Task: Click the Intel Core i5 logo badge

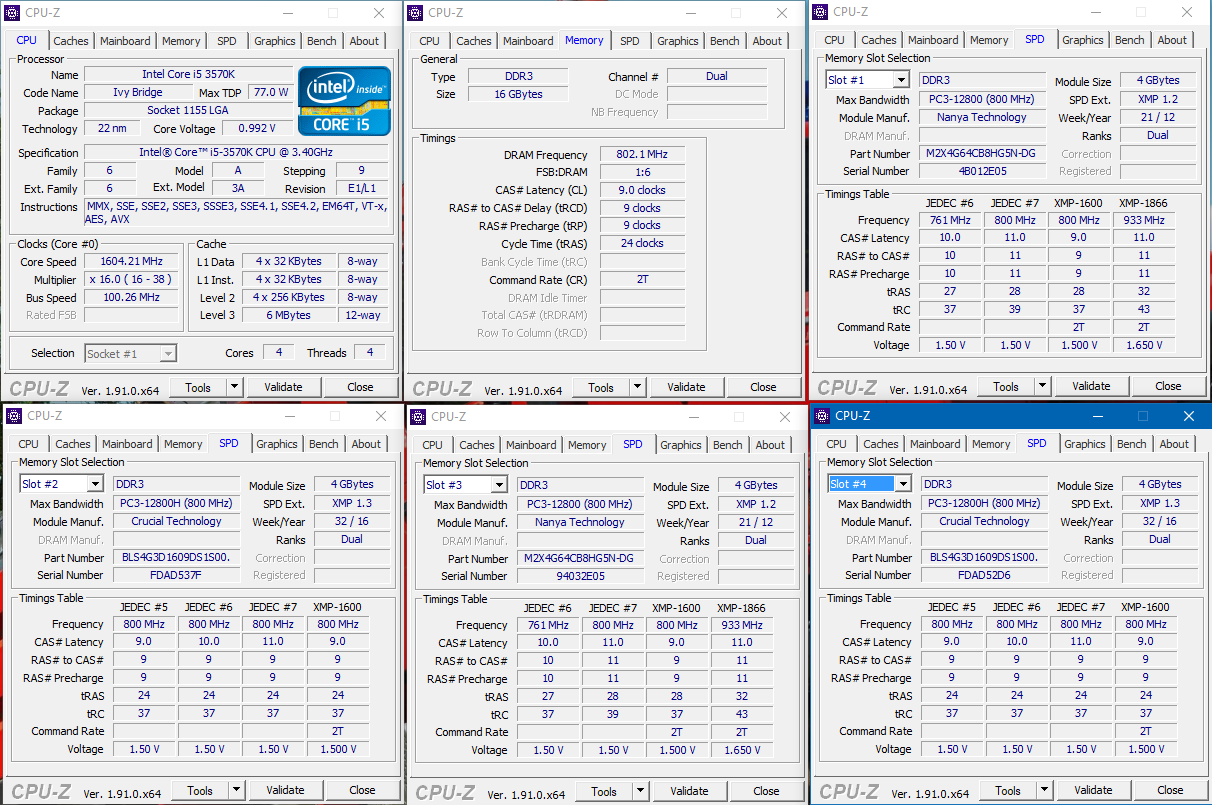Action: [344, 100]
